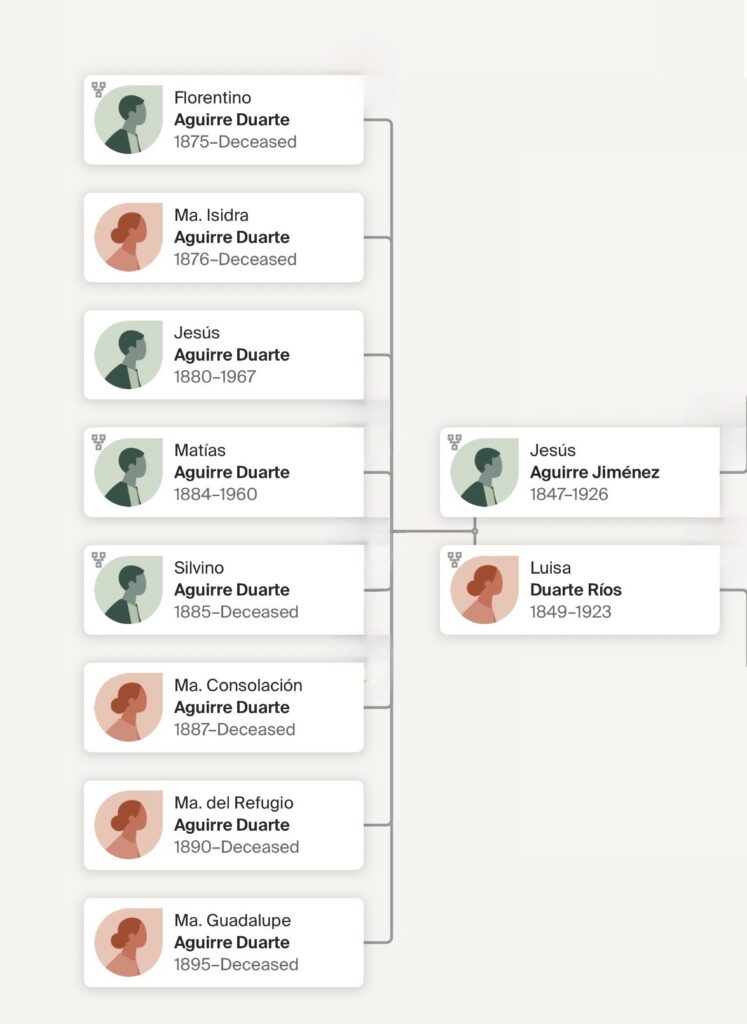Click Luisa Duarte Ríos's portrait avatar
The width and height of the screenshot is (747, 1024).
(x=484, y=590)
